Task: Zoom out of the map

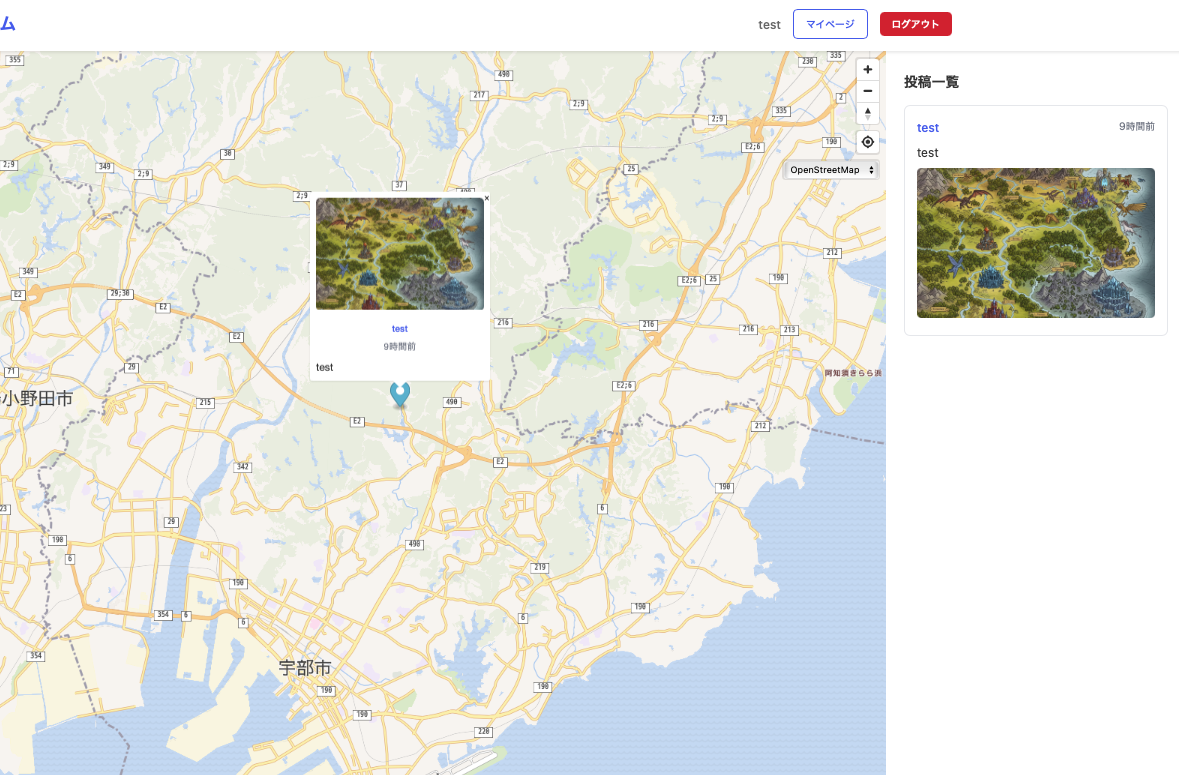Action: (x=867, y=91)
